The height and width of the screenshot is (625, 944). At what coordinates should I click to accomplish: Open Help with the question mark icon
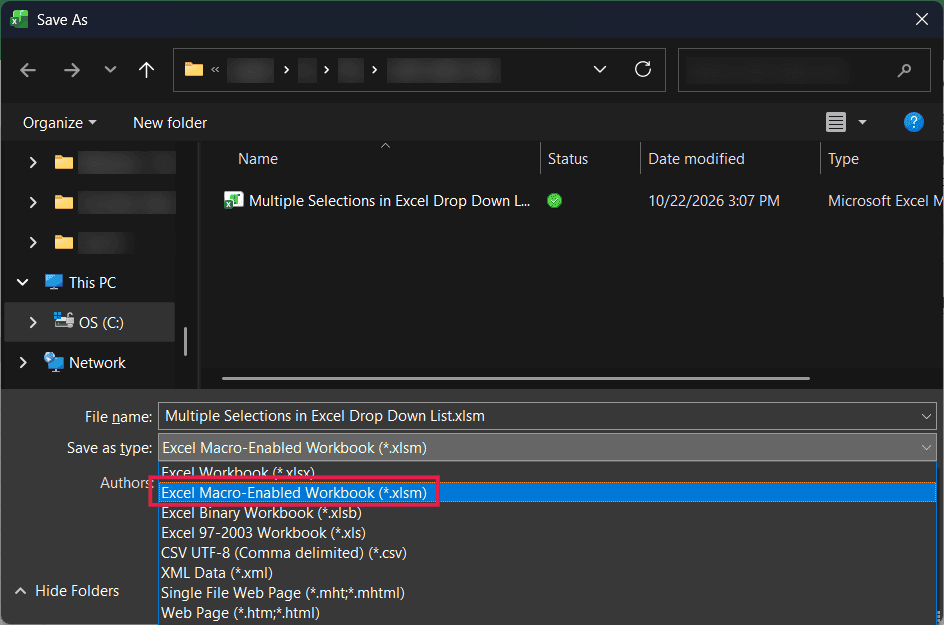(x=913, y=122)
